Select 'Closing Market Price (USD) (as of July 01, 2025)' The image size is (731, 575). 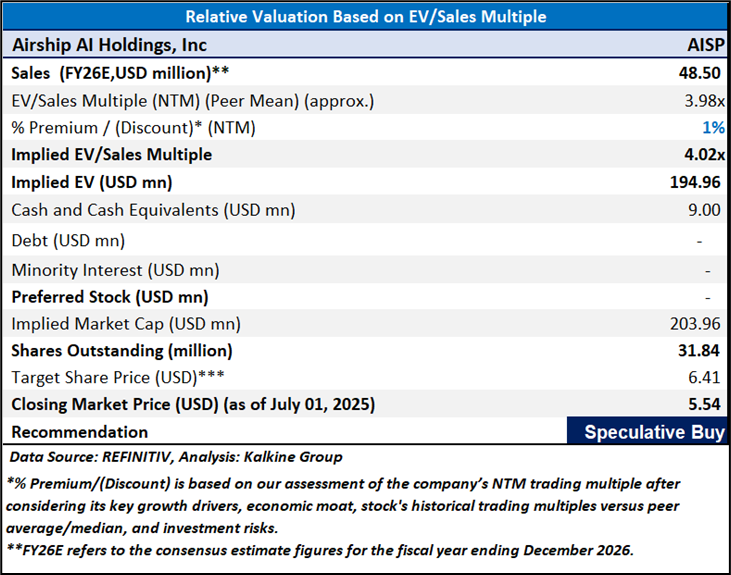coord(193,405)
